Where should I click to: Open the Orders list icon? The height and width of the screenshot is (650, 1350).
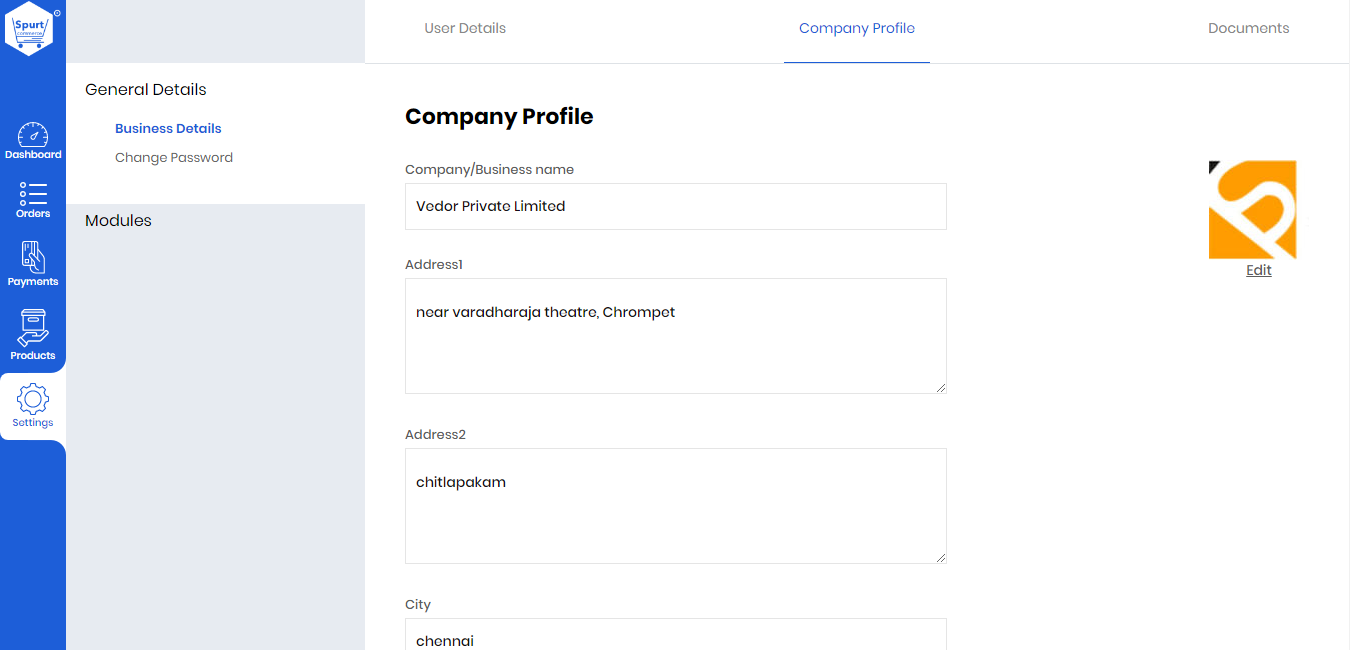coord(33,193)
